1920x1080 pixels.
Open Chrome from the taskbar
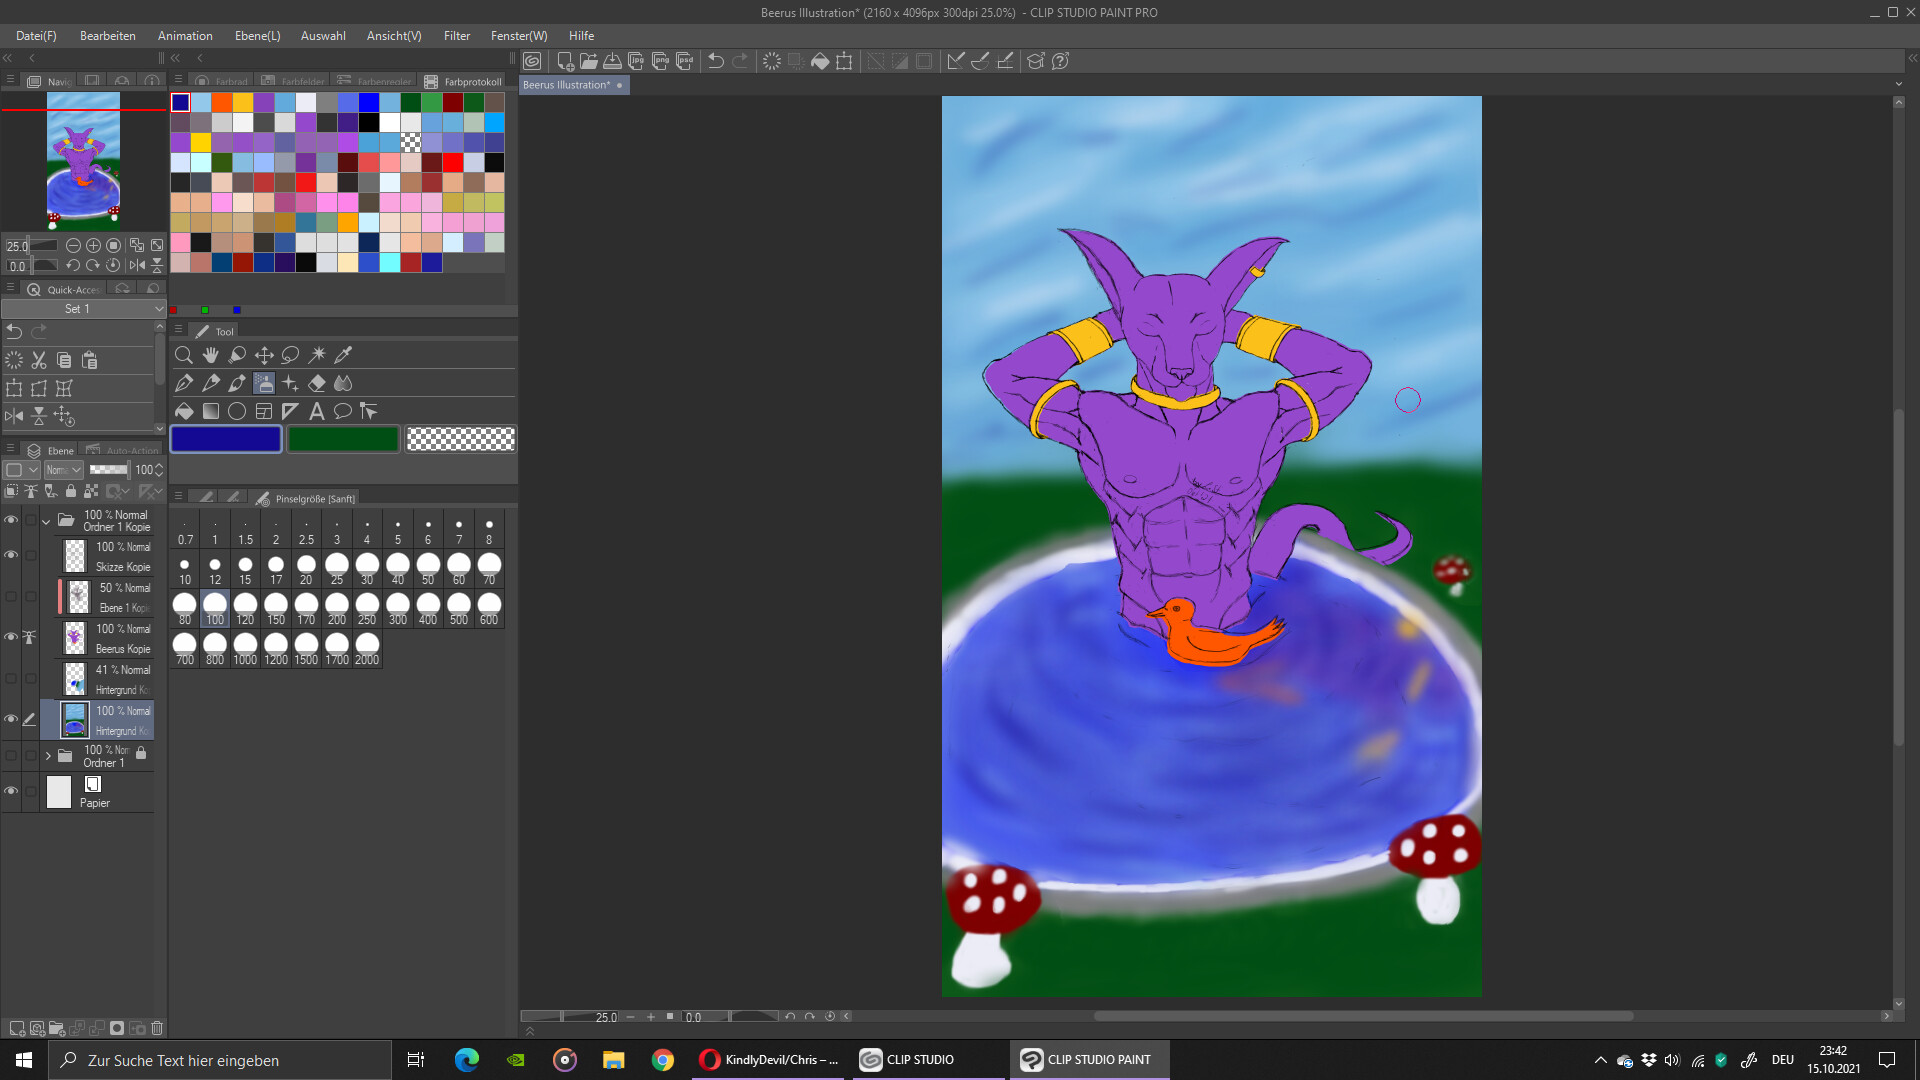(662, 1060)
